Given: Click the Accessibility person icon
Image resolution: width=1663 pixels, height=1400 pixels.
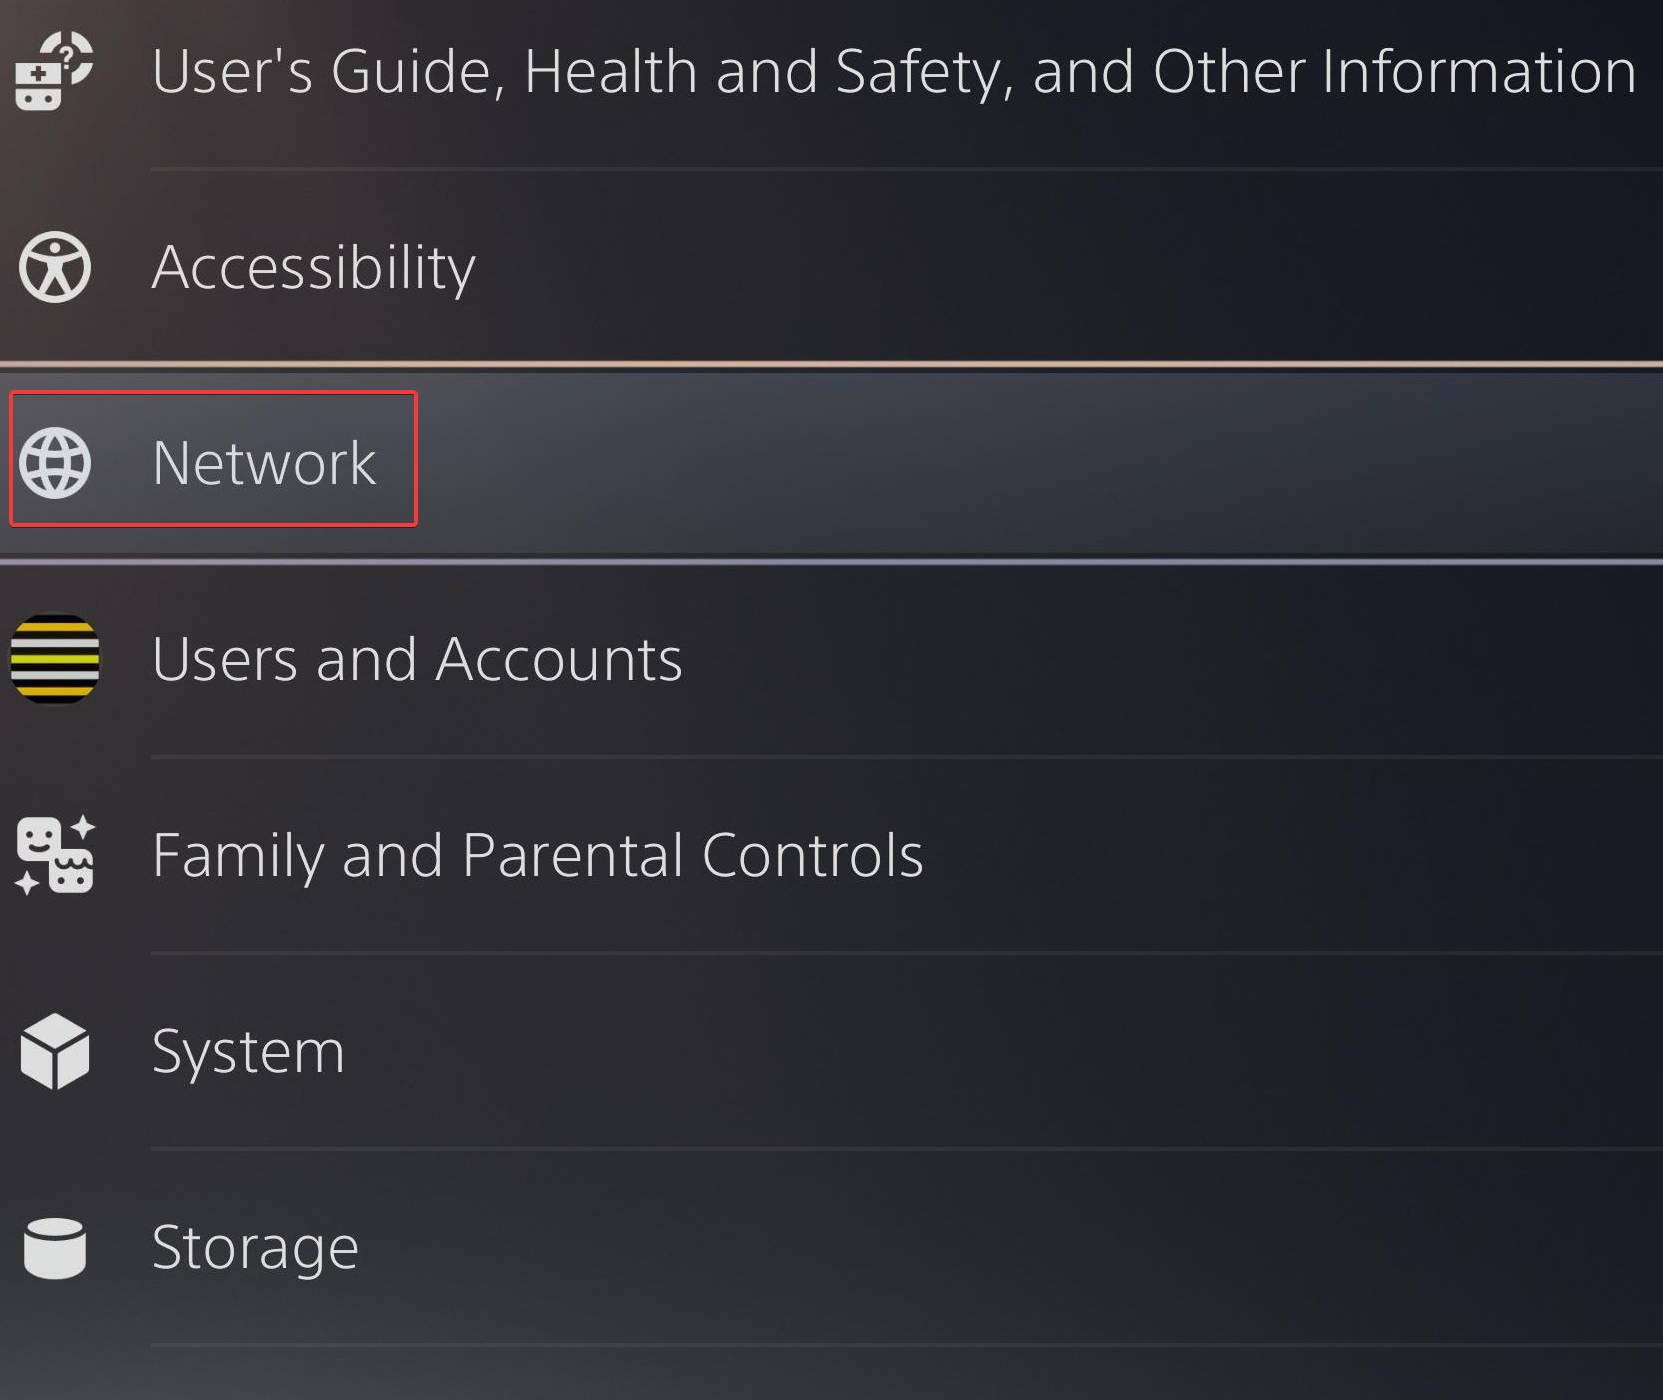Looking at the screenshot, I should (x=55, y=267).
